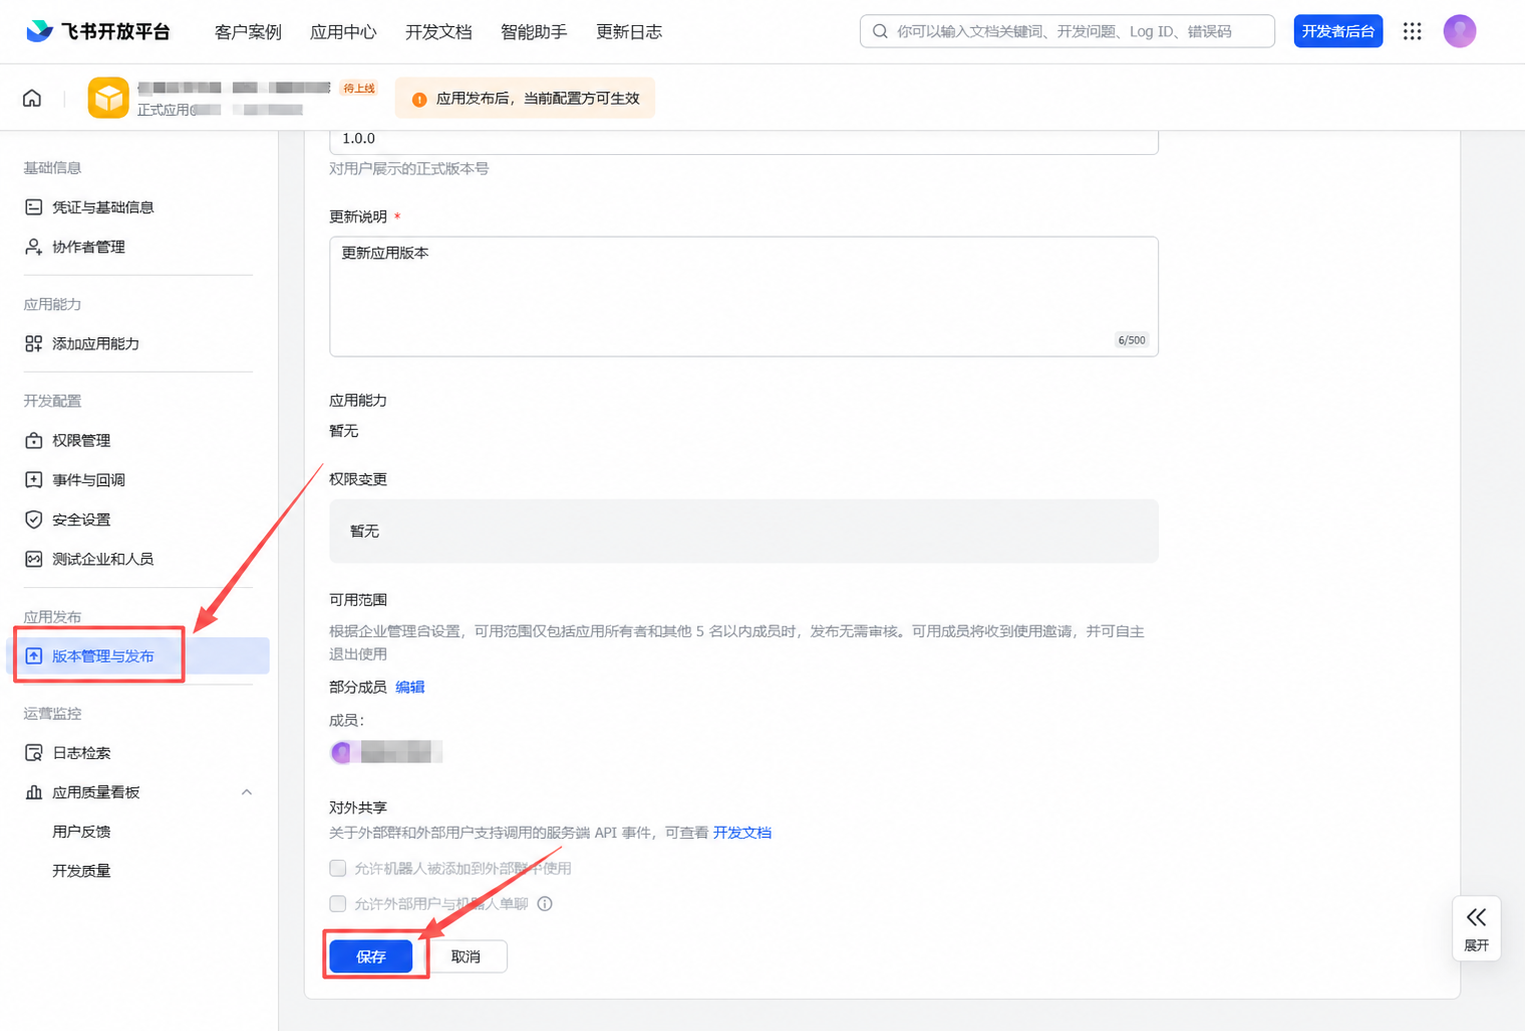Click the 事件与回调 icon
The image size is (1525, 1031).
(x=33, y=480)
